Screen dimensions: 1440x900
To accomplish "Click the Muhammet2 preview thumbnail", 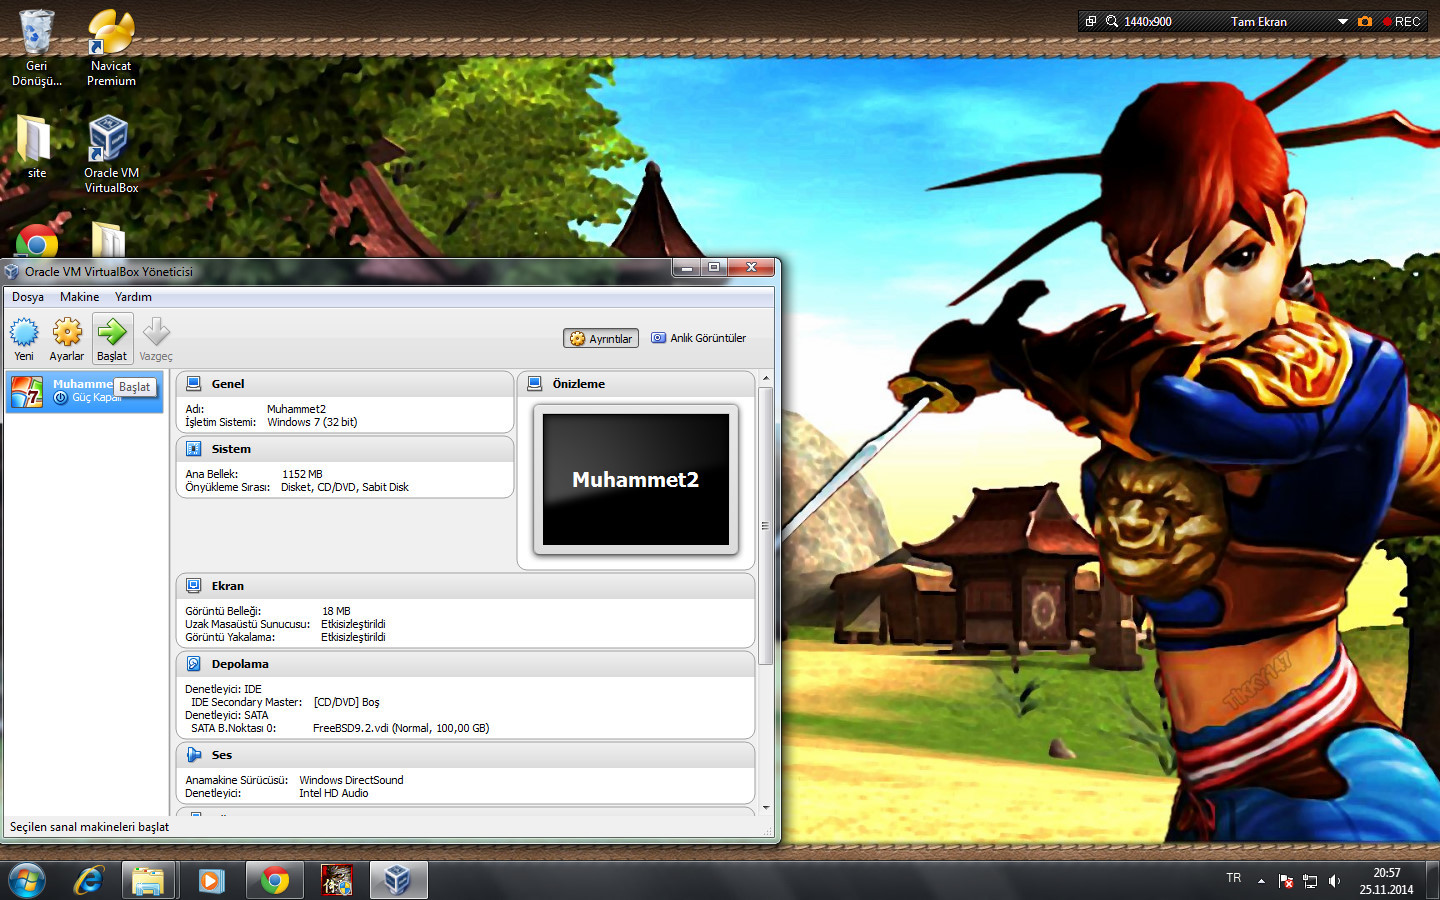I will coord(636,479).
